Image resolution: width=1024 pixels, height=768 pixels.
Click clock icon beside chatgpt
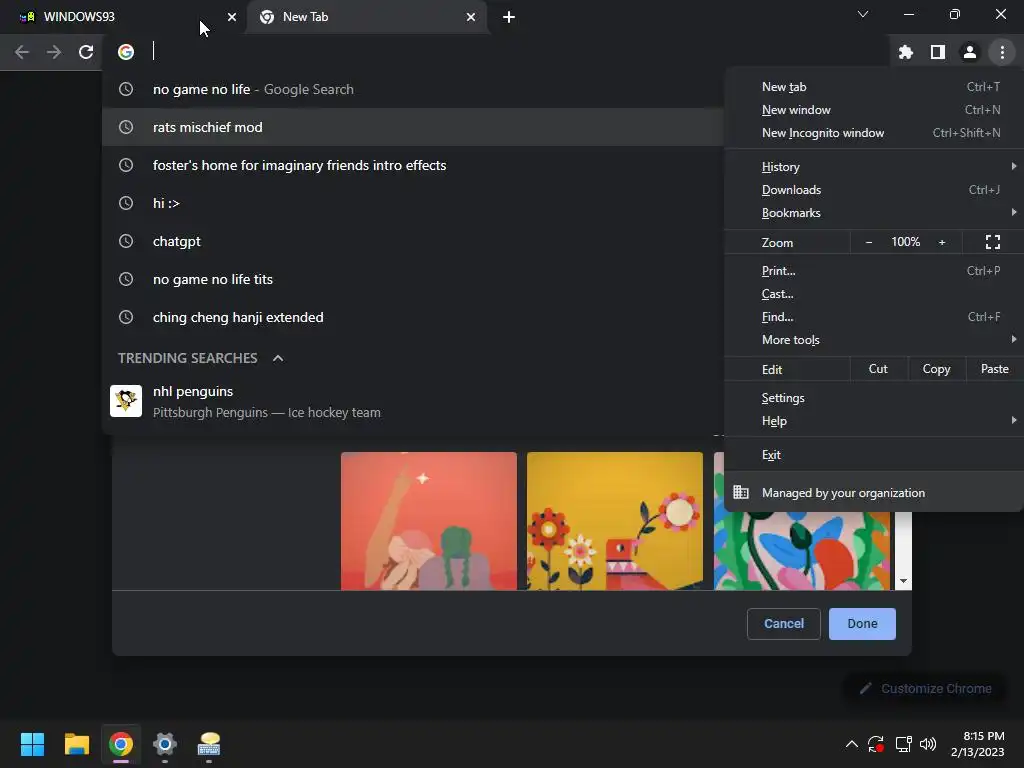126,241
